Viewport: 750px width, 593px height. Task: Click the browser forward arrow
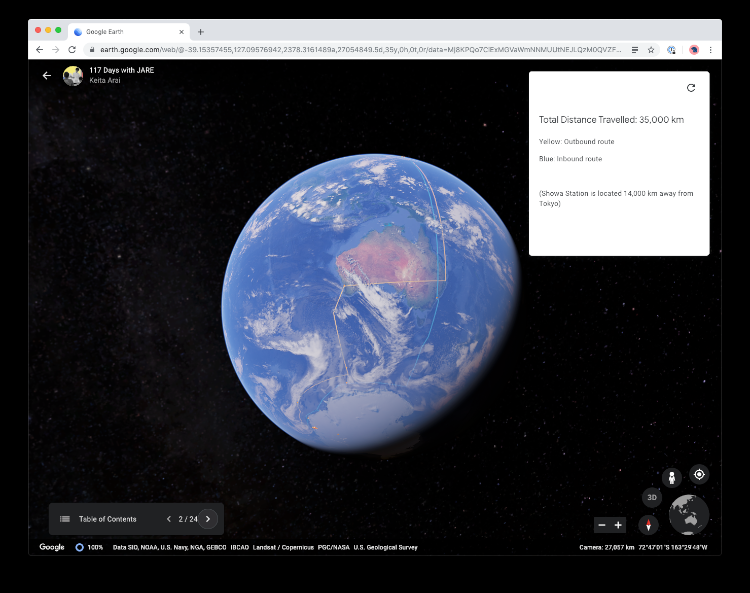55,50
